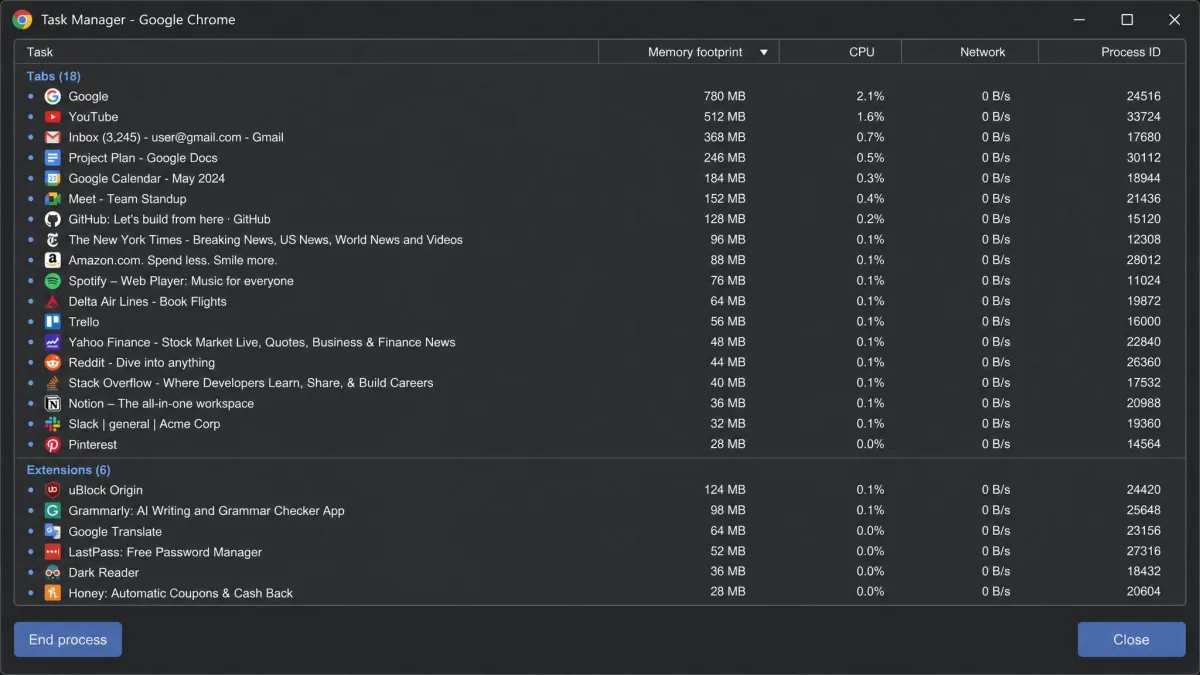Sort by Process ID column header
The image size is (1200, 675).
[1112, 52]
